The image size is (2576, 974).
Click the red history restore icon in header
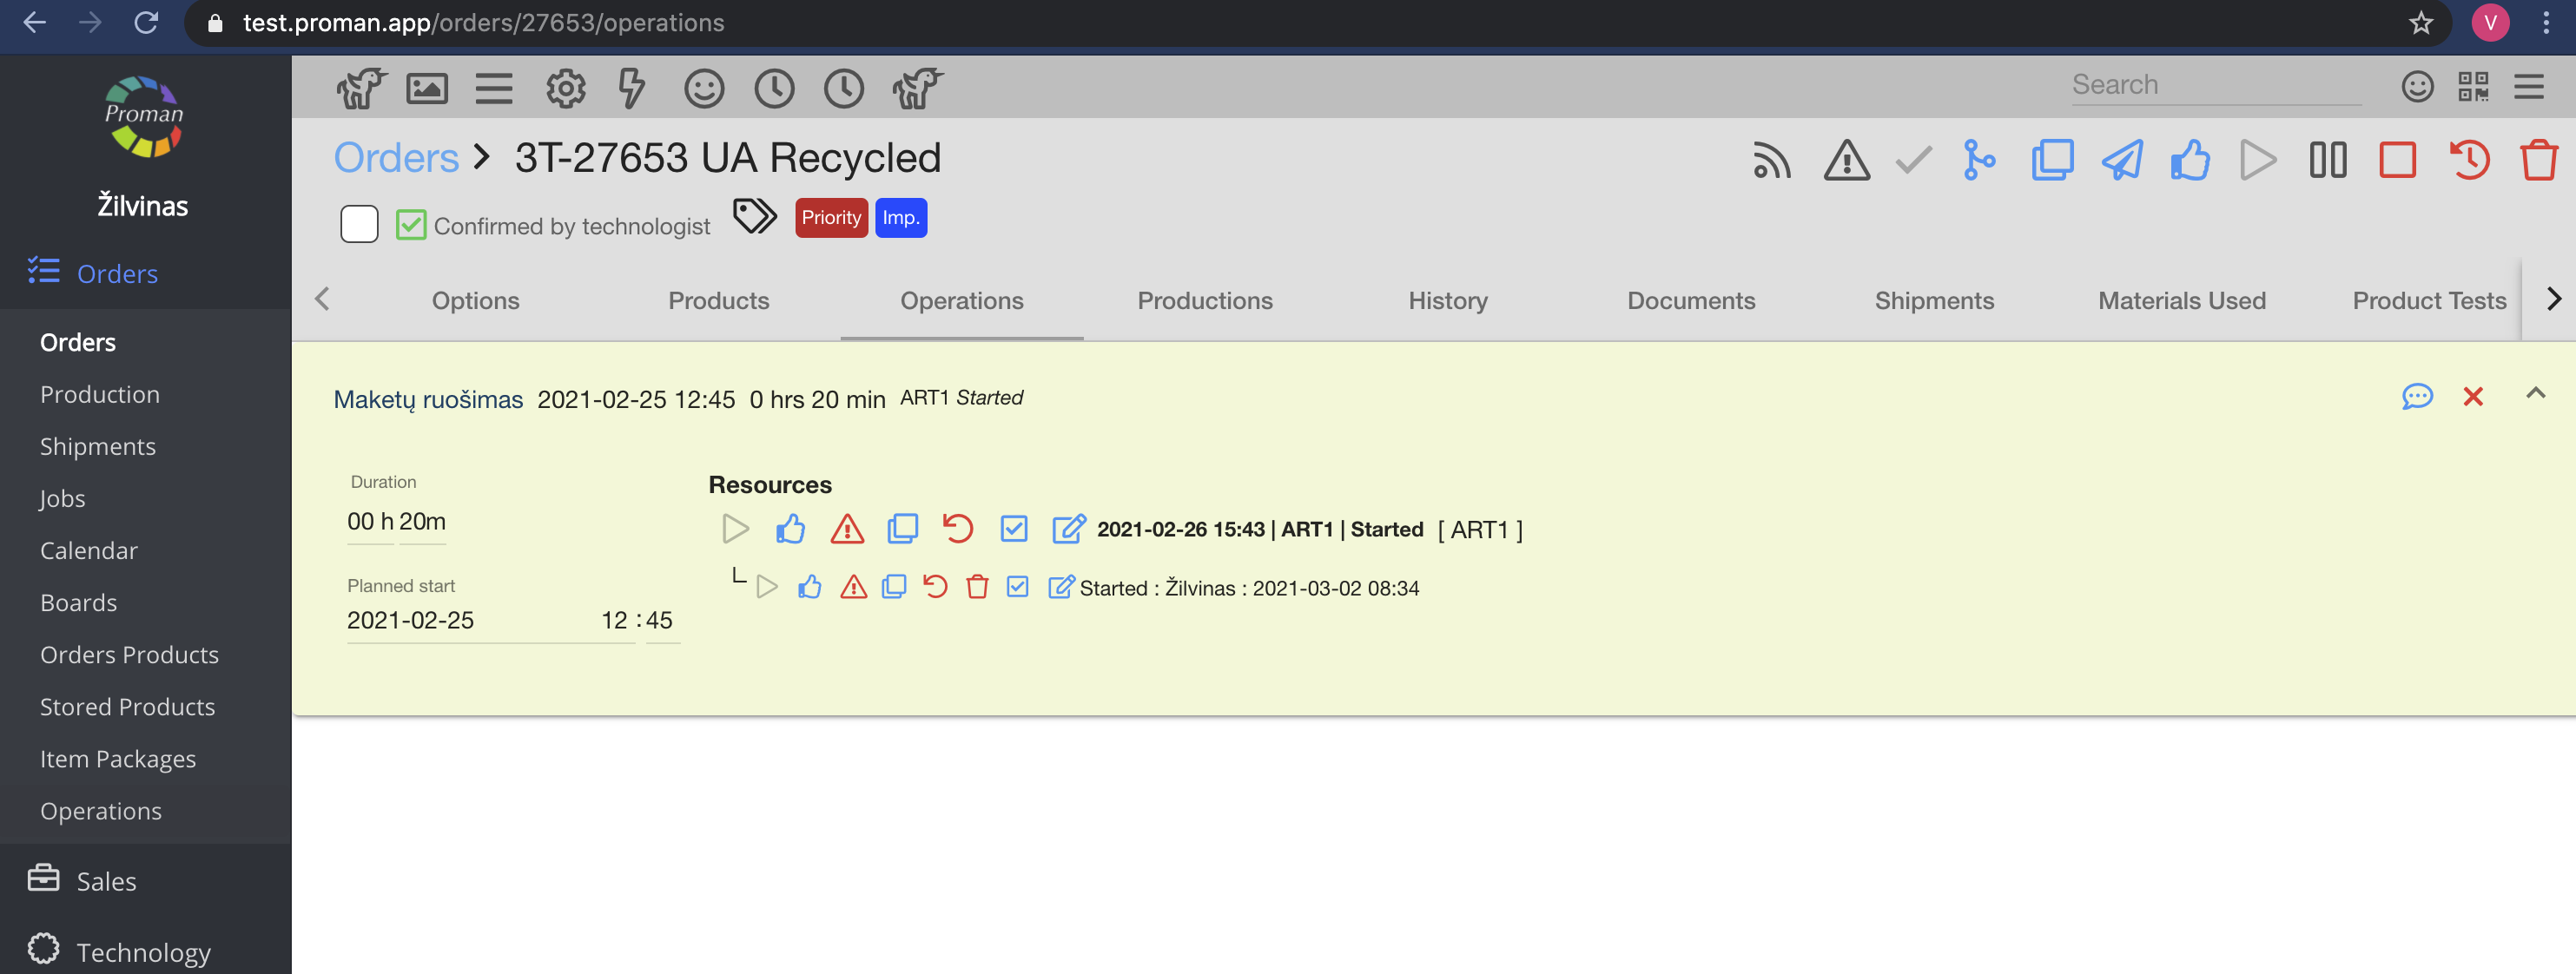[x=2468, y=160]
